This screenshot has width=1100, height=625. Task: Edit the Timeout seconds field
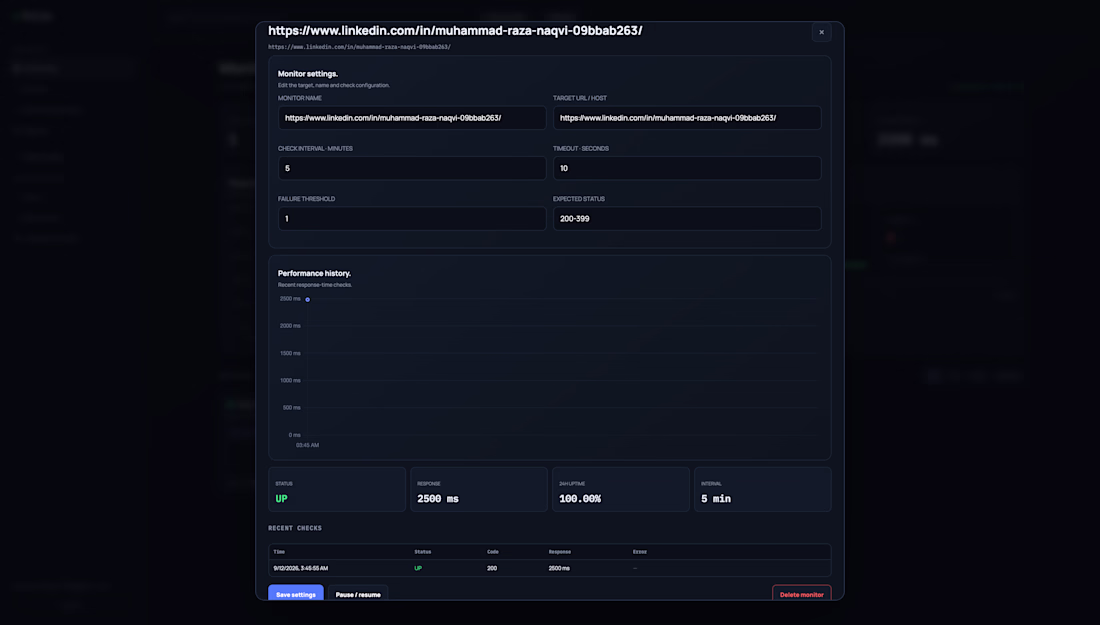pos(687,168)
